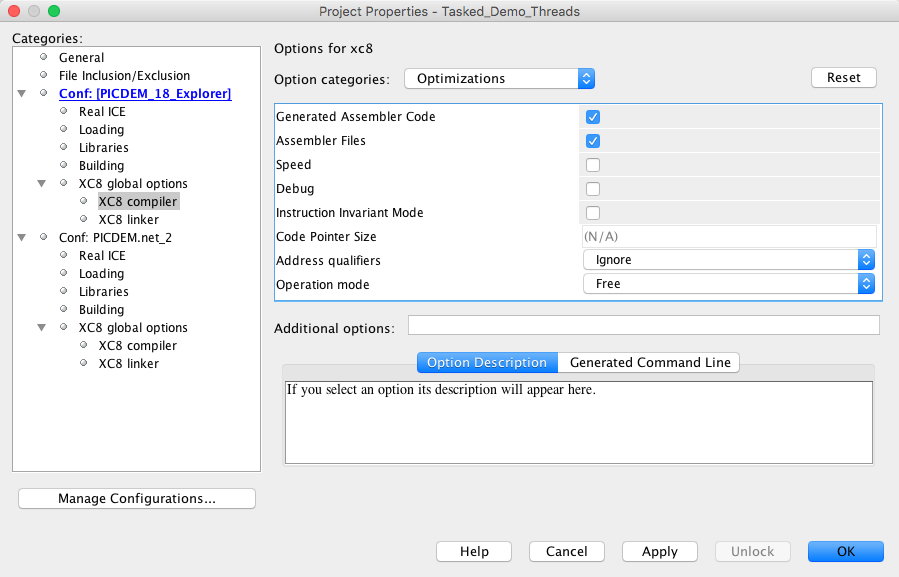Switch to Option Description tab
This screenshot has width=899, height=577.
486,363
